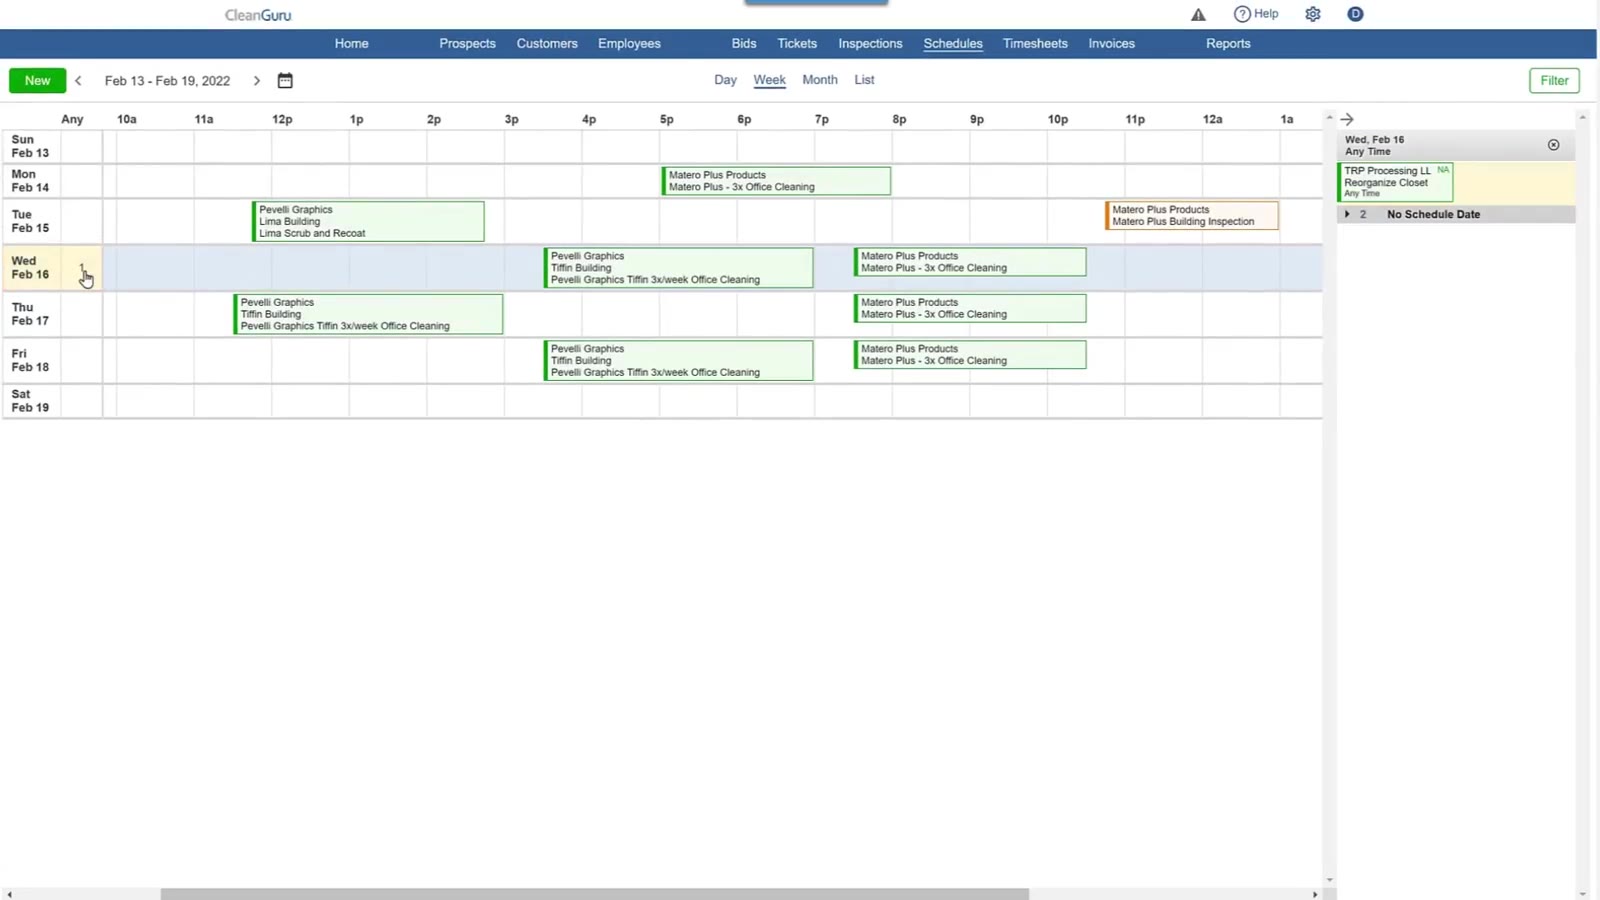Go to Tickets section
Viewport: 1600px width, 900px height.
(797, 44)
